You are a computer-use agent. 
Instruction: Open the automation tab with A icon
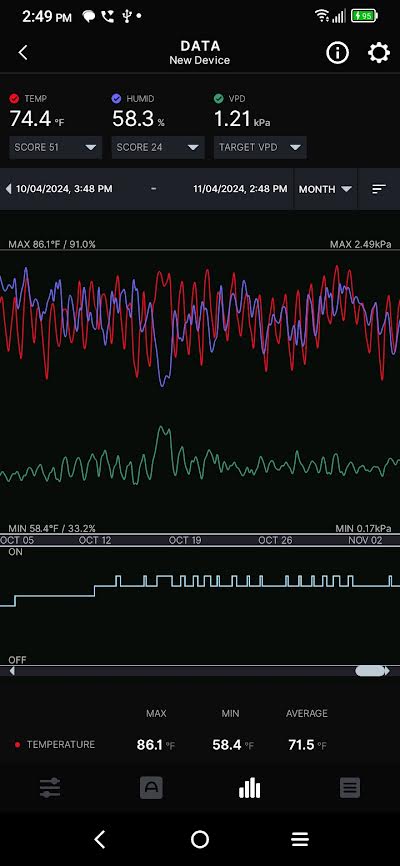coord(151,788)
